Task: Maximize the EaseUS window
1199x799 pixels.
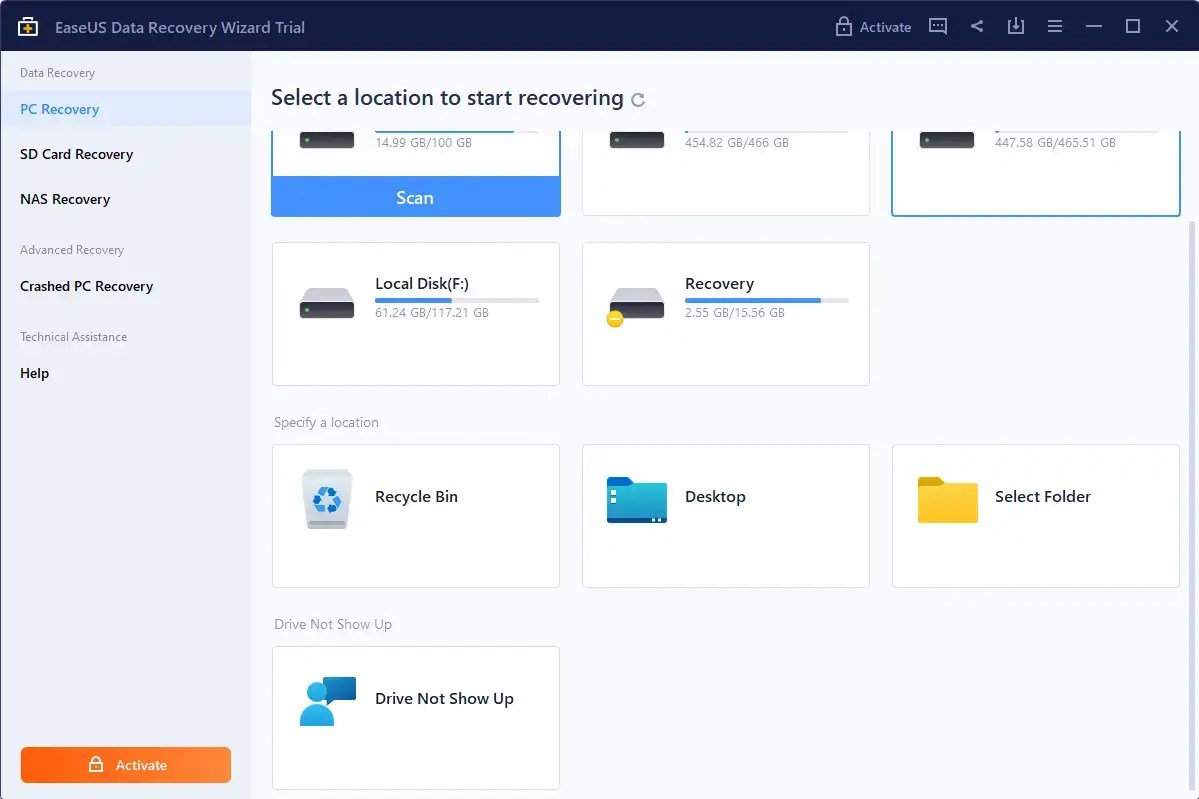Action: point(1132,26)
